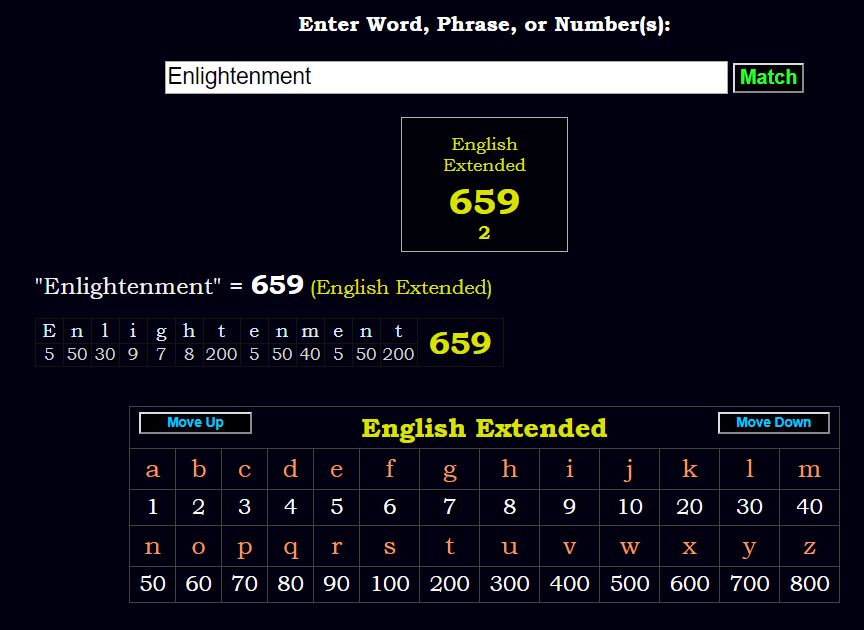Select letter 'a' in the cipher table
The image size is (864, 630).
tap(153, 469)
